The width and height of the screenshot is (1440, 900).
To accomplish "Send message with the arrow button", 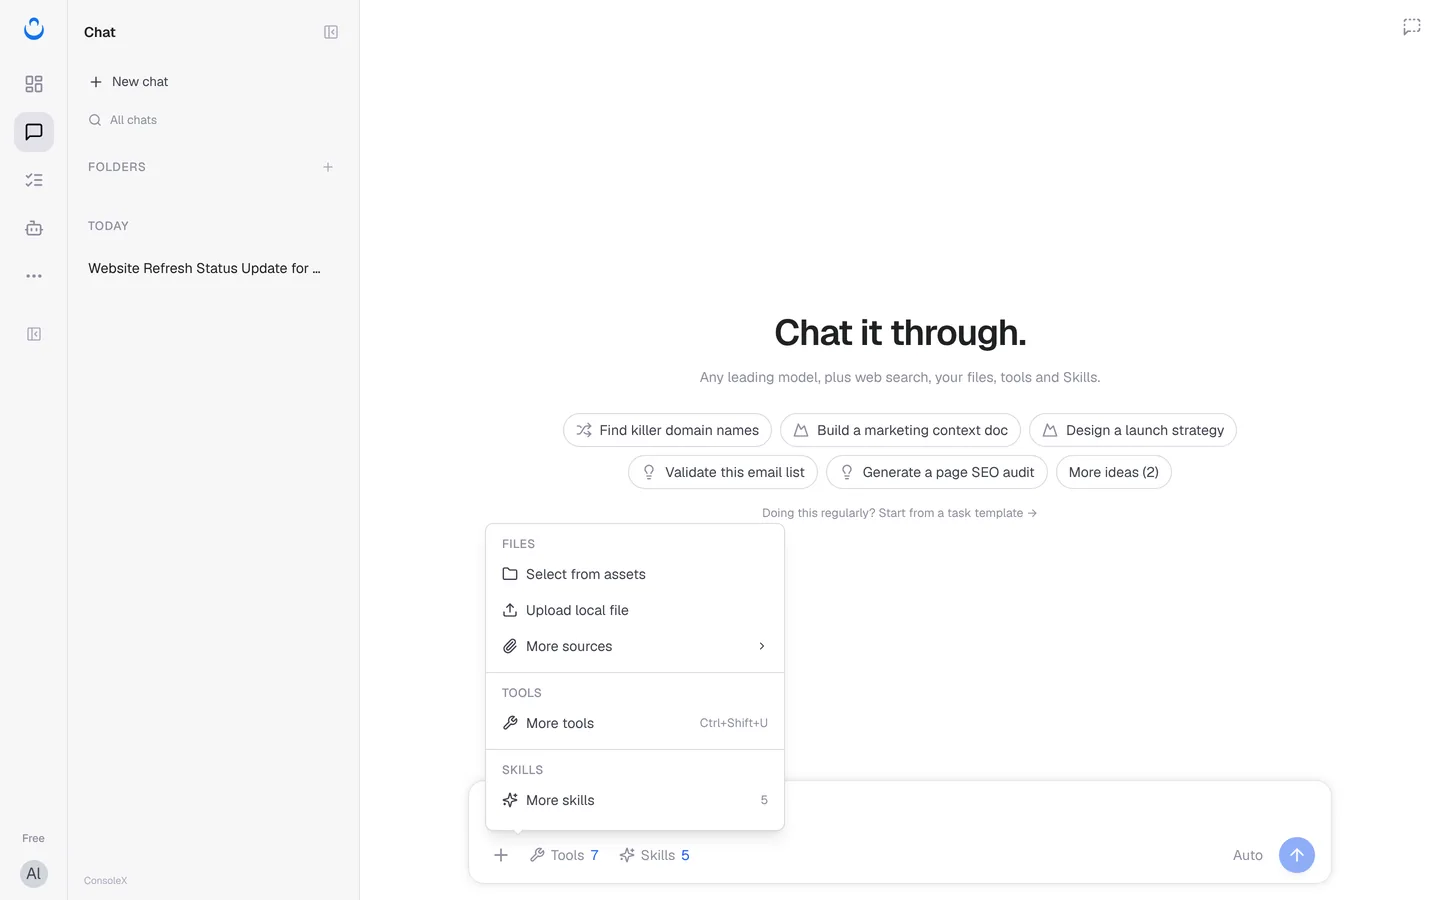I will [x=1297, y=855].
